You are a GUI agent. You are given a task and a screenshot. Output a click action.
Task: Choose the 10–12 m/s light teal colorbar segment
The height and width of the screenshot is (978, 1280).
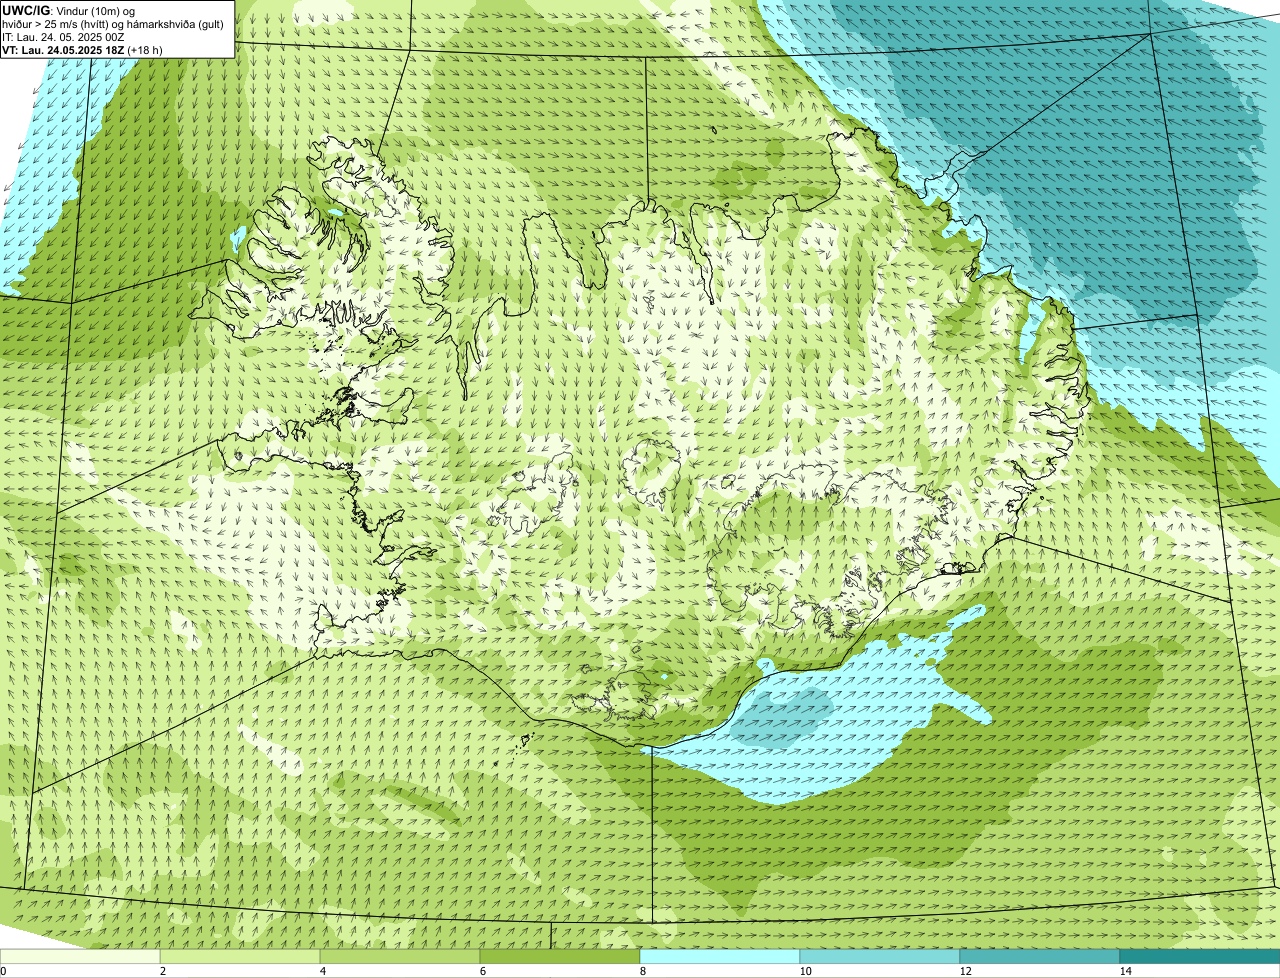point(880,956)
